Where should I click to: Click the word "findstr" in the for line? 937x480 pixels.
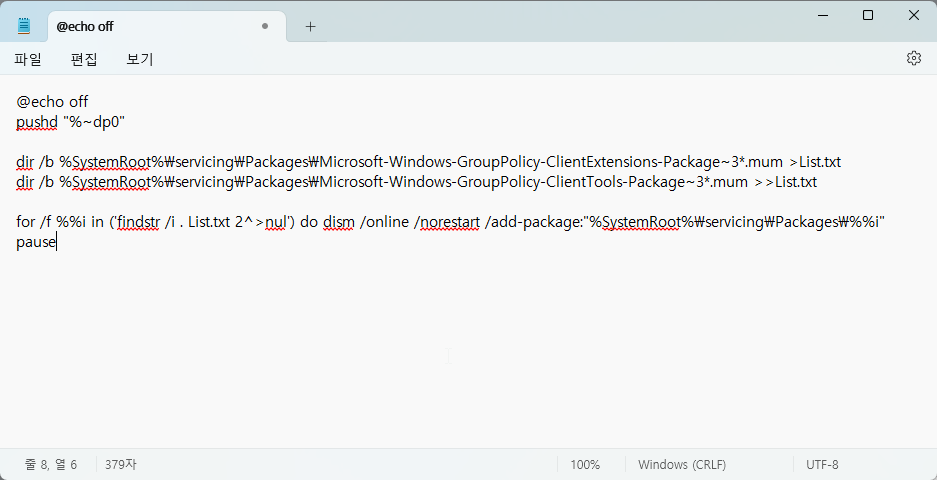click(x=138, y=223)
